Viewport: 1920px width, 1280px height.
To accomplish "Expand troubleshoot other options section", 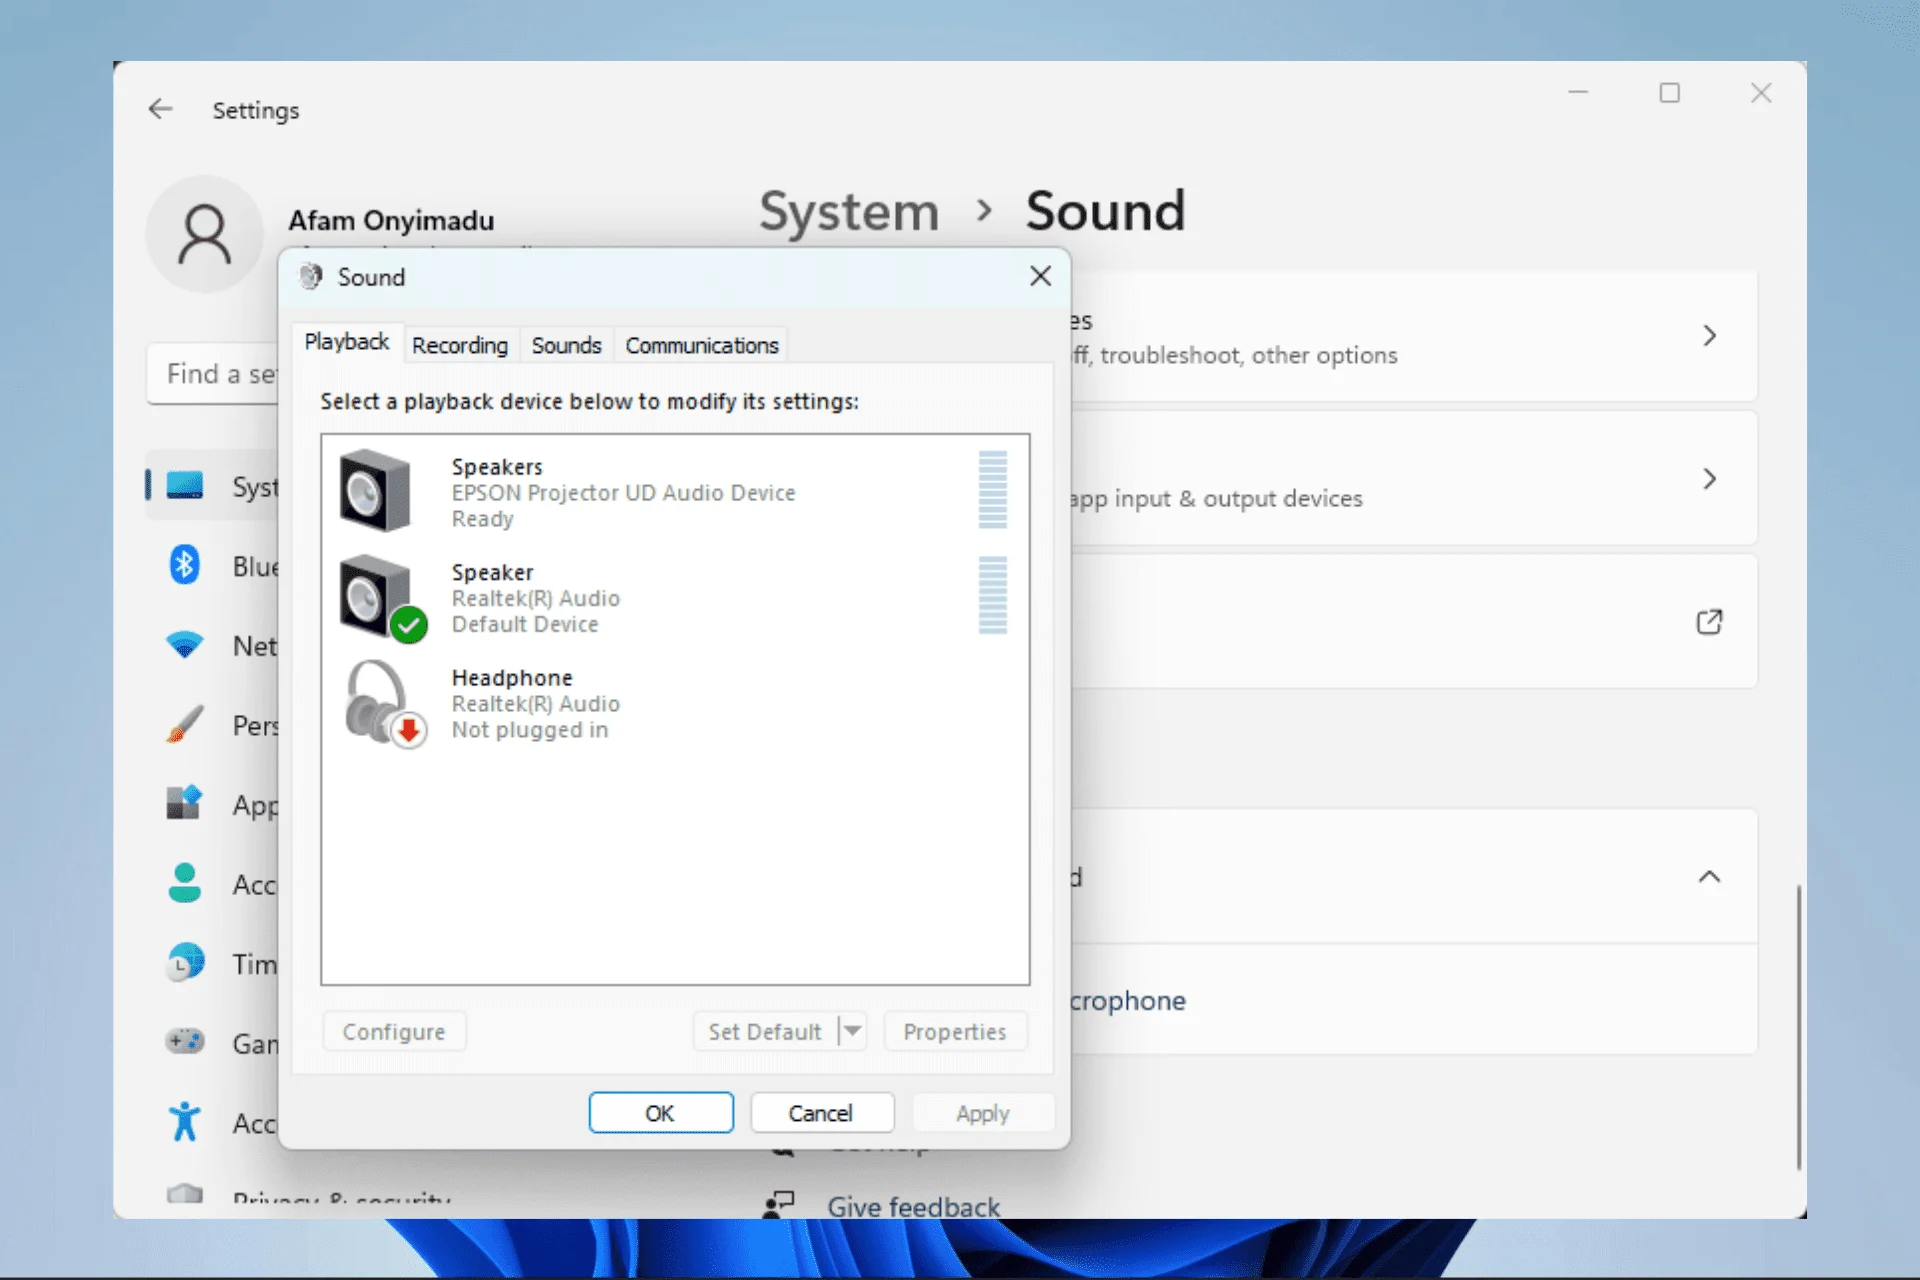I will pos(1710,336).
